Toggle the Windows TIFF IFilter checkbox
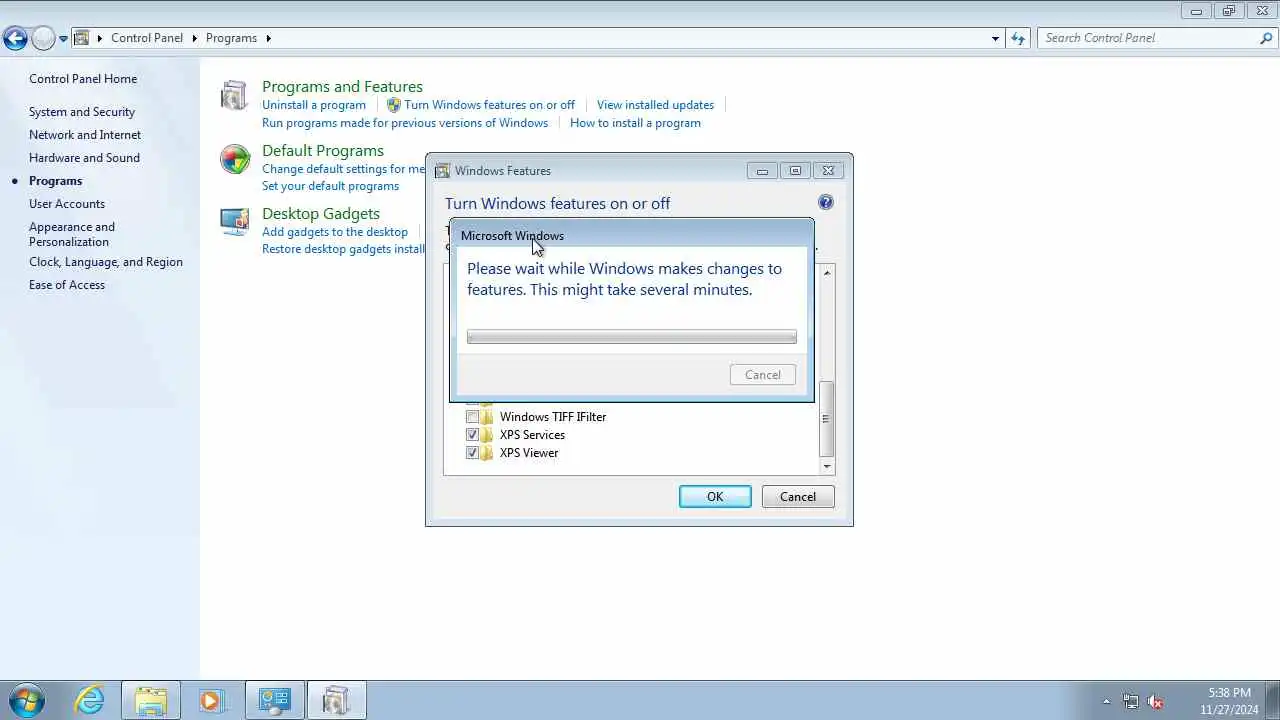The image size is (1280, 720). coord(472,417)
